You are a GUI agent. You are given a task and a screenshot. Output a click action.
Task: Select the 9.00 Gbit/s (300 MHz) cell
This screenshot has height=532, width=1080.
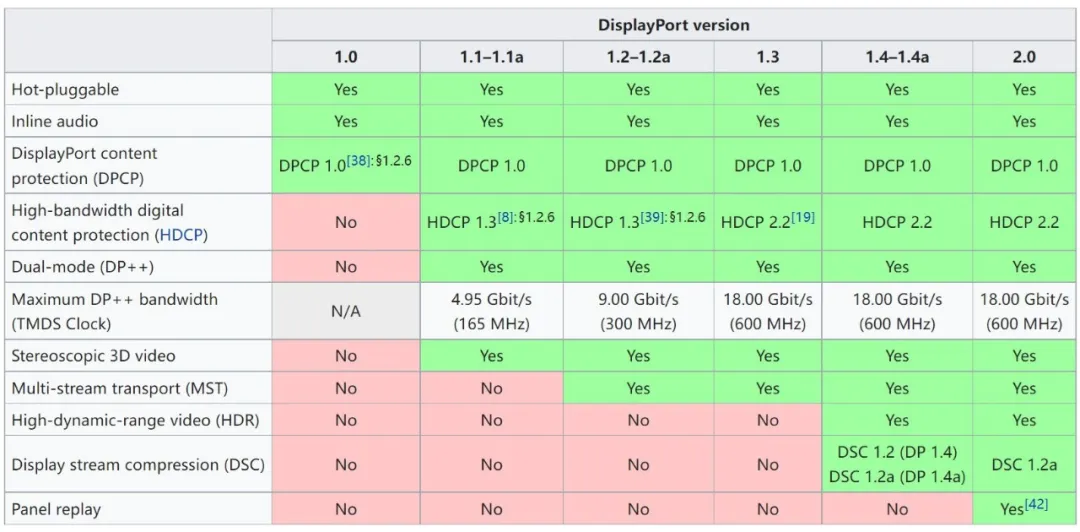coord(638,312)
